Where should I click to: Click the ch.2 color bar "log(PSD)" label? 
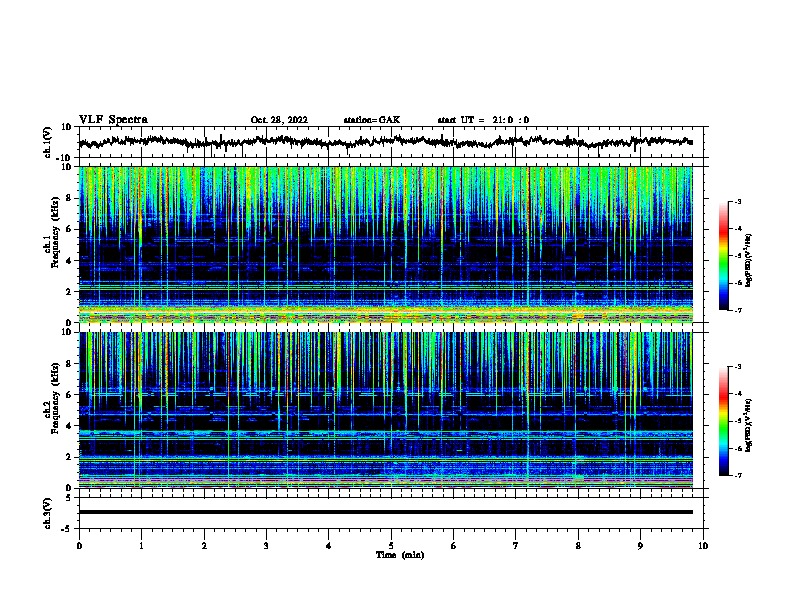[749, 426]
